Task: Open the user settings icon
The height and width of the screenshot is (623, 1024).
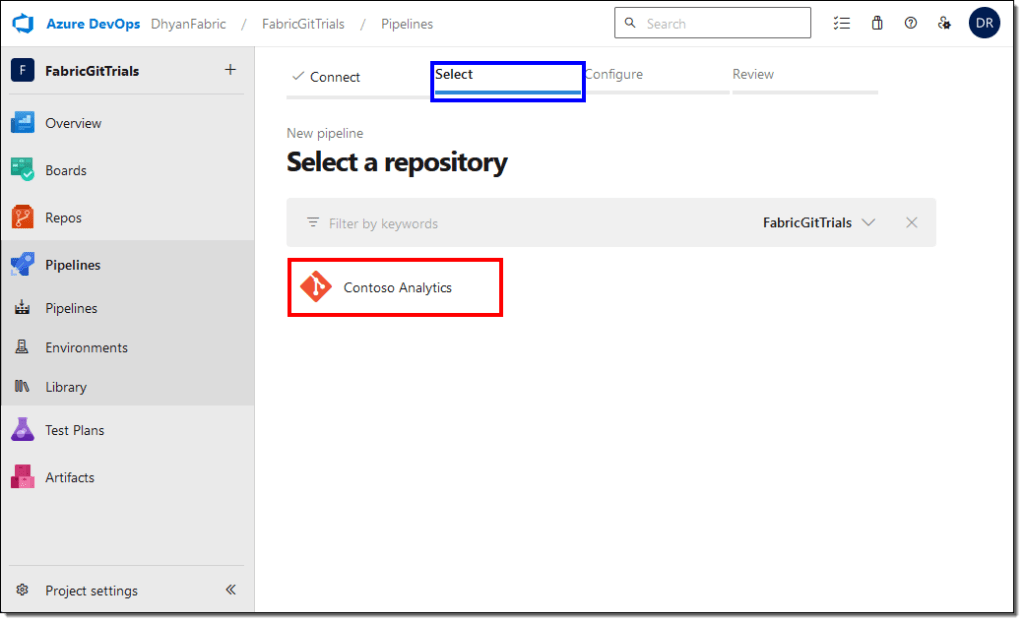Action: (944, 23)
